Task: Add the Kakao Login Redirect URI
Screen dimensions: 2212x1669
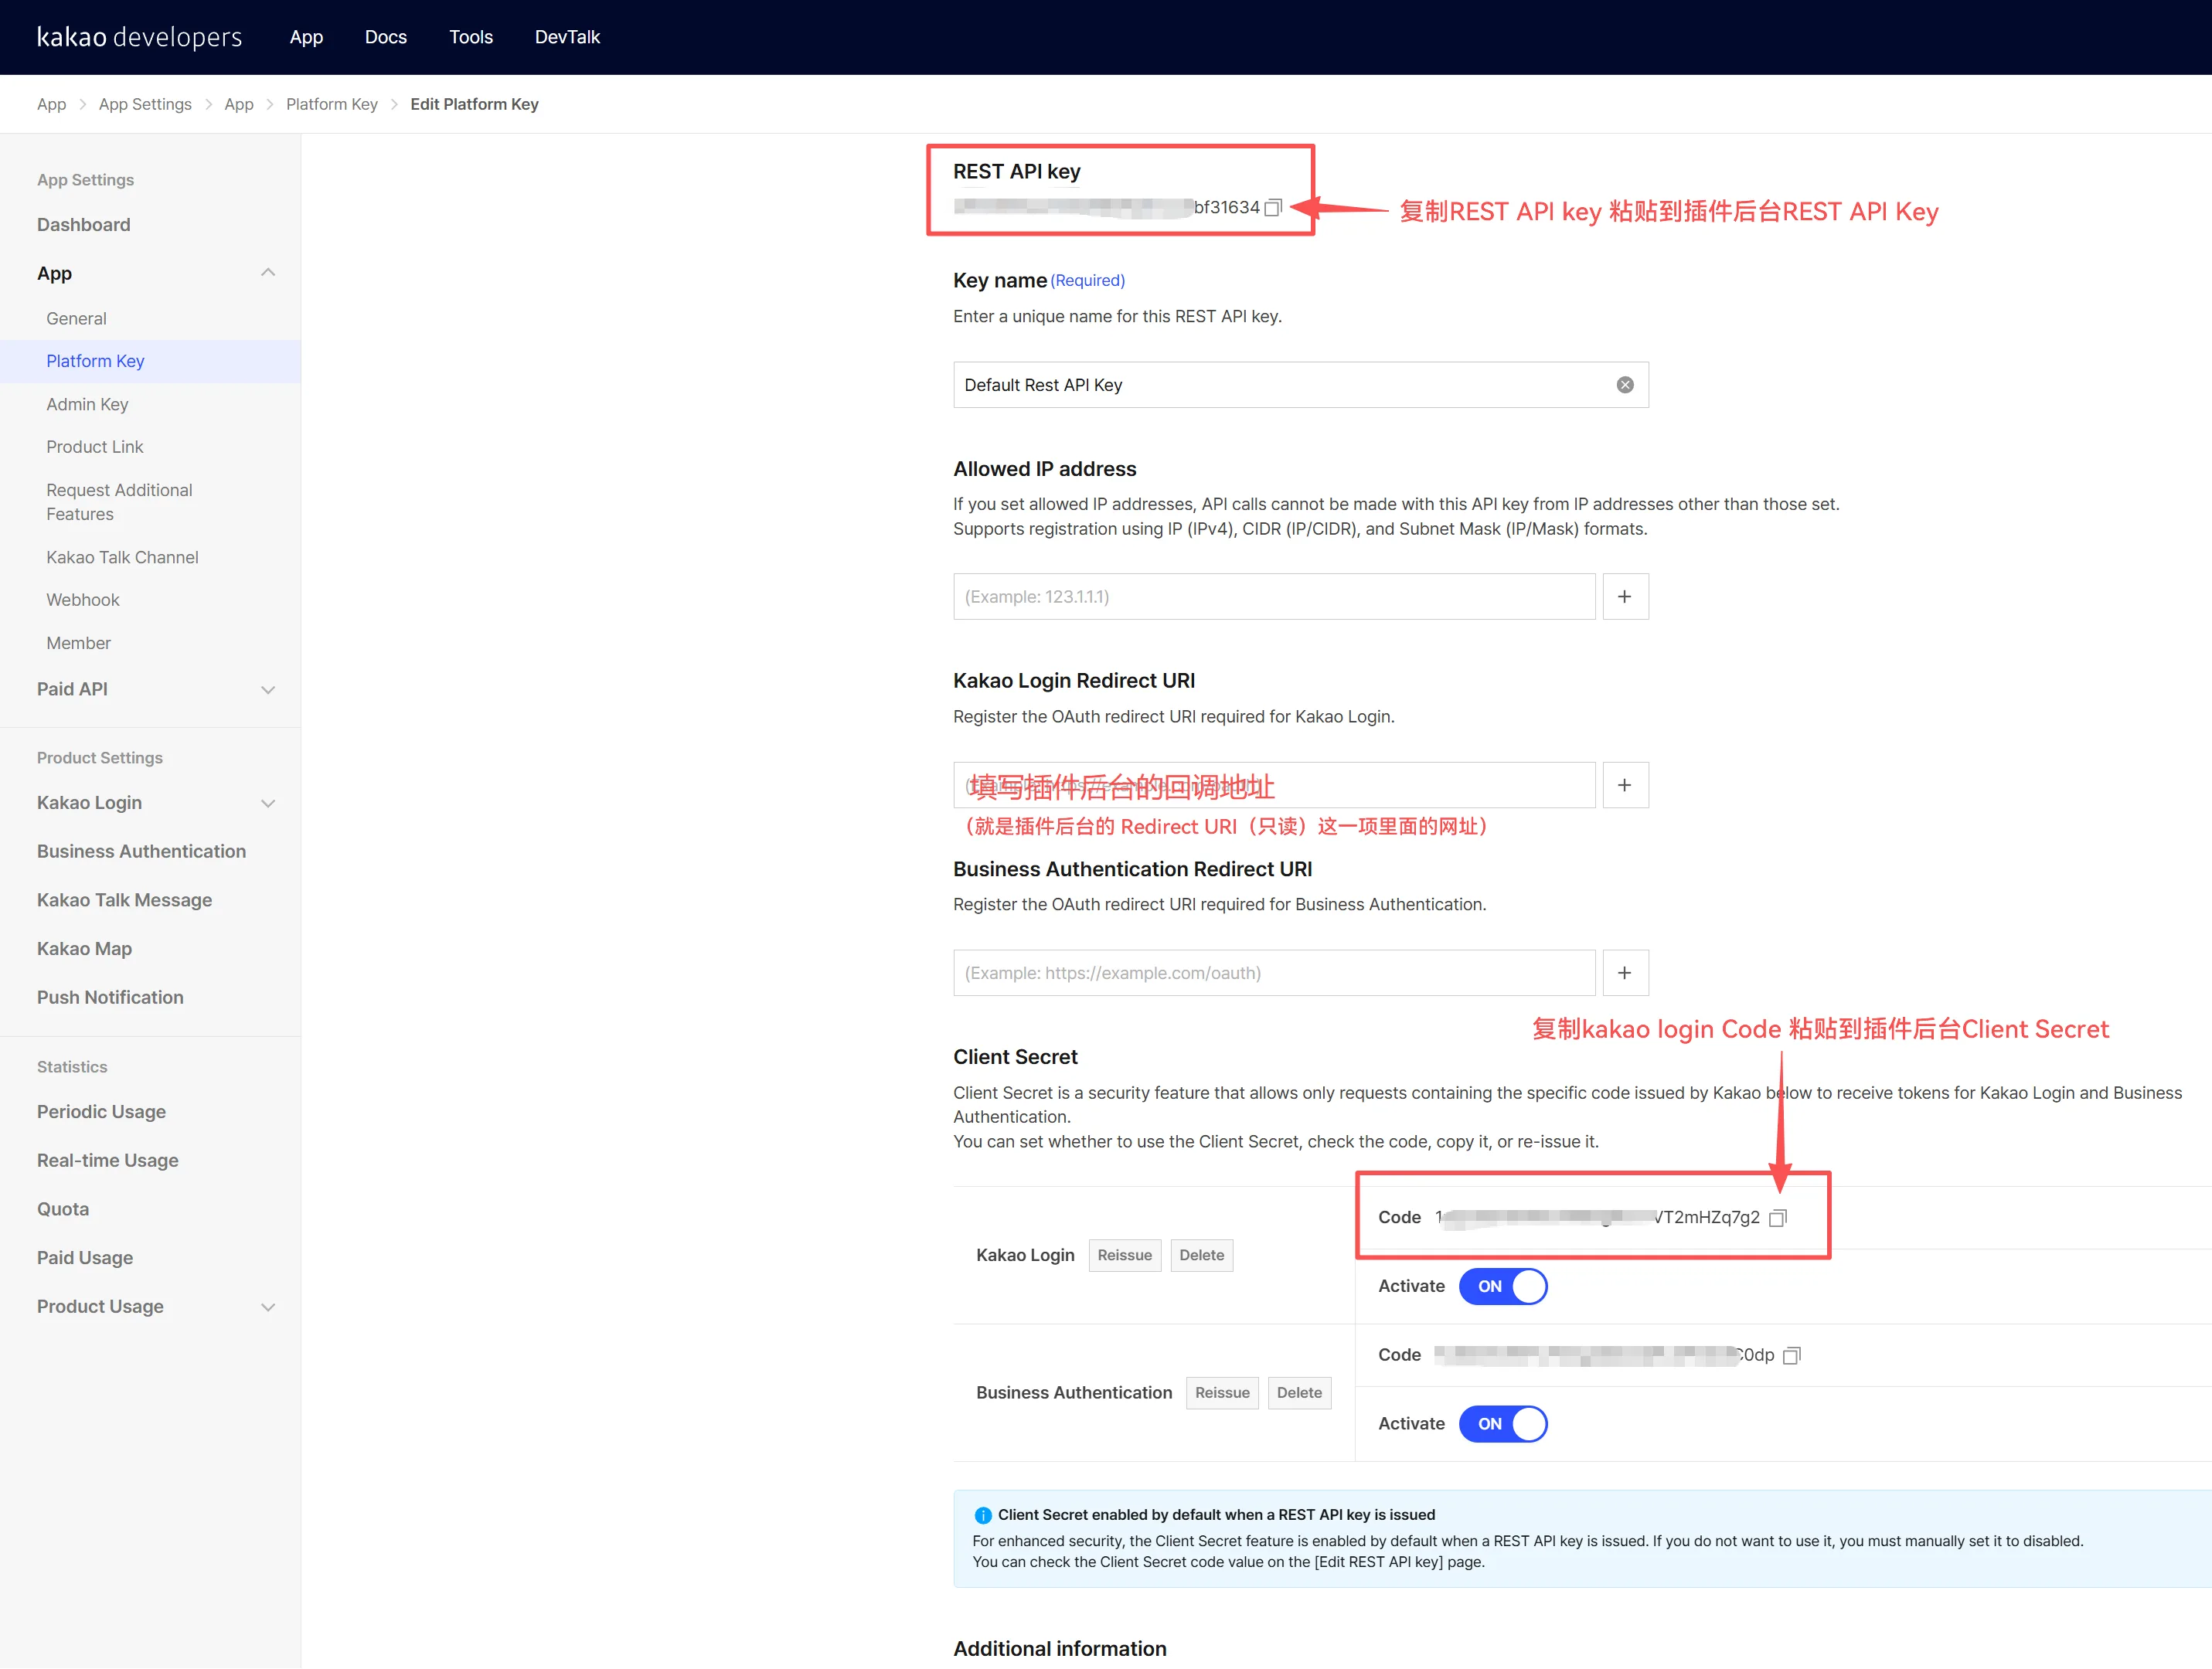Action: click(1625, 786)
